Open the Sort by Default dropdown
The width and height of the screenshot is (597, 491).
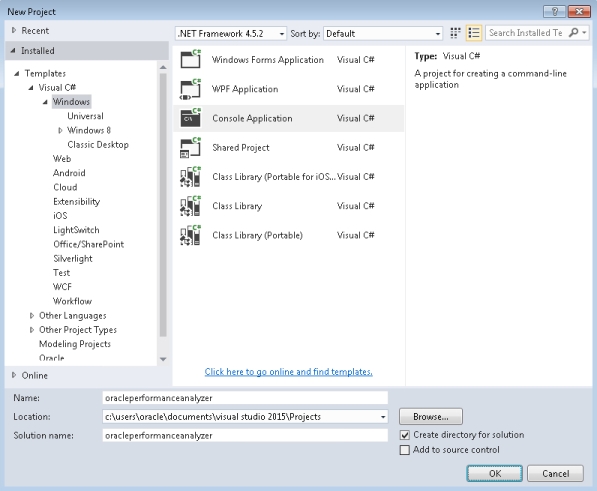[383, 33]
